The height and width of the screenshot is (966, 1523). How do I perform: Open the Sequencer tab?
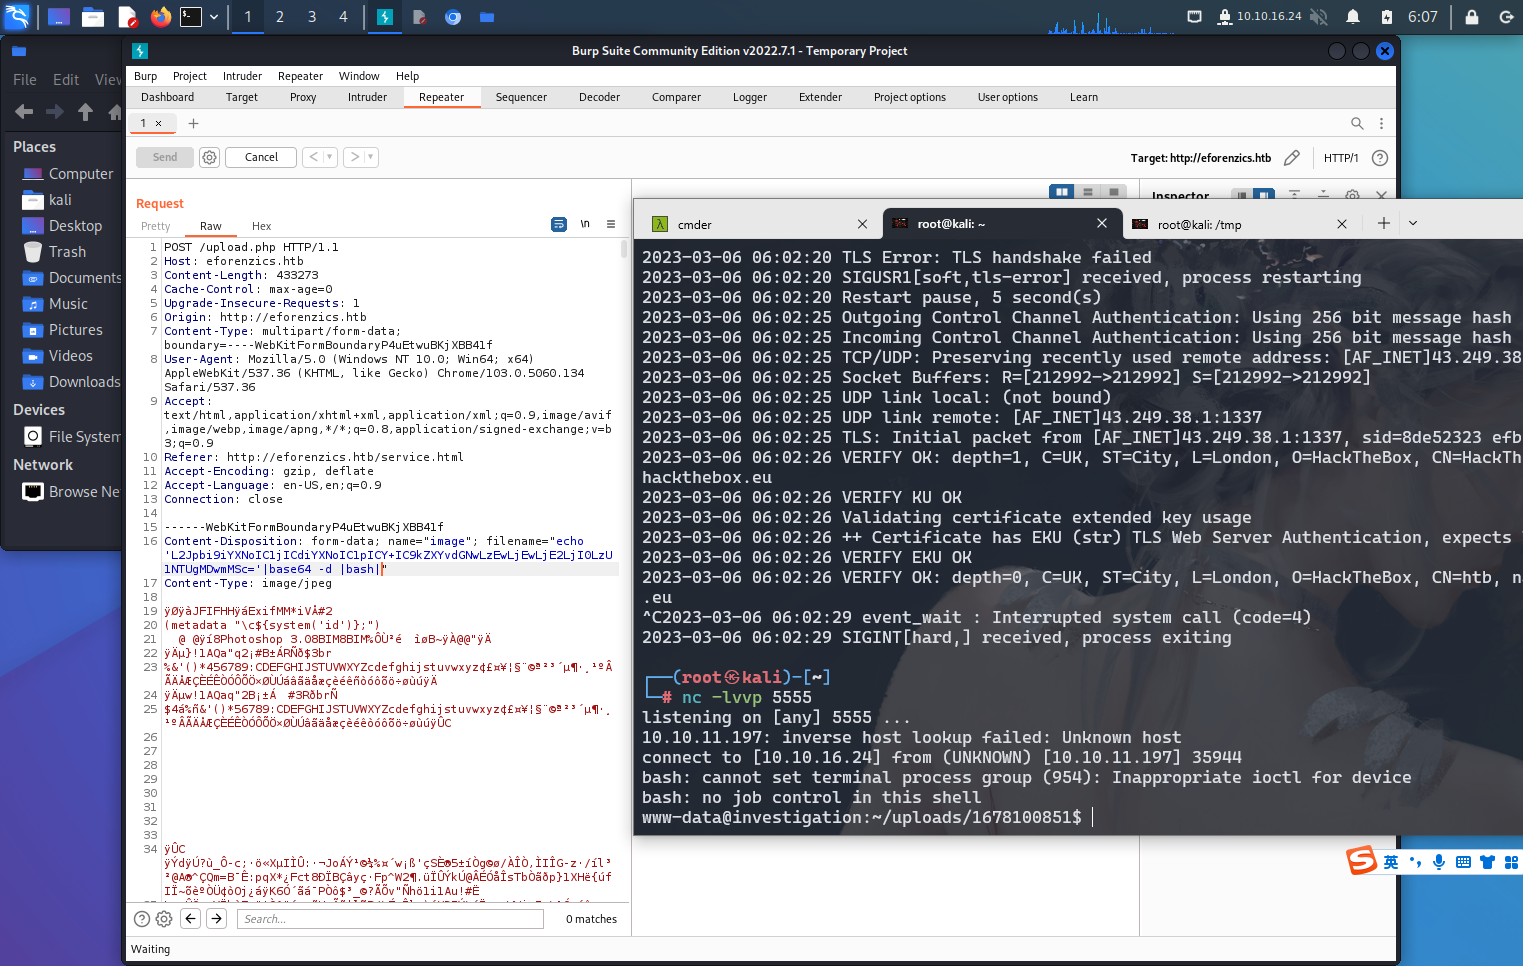(521, 97)
